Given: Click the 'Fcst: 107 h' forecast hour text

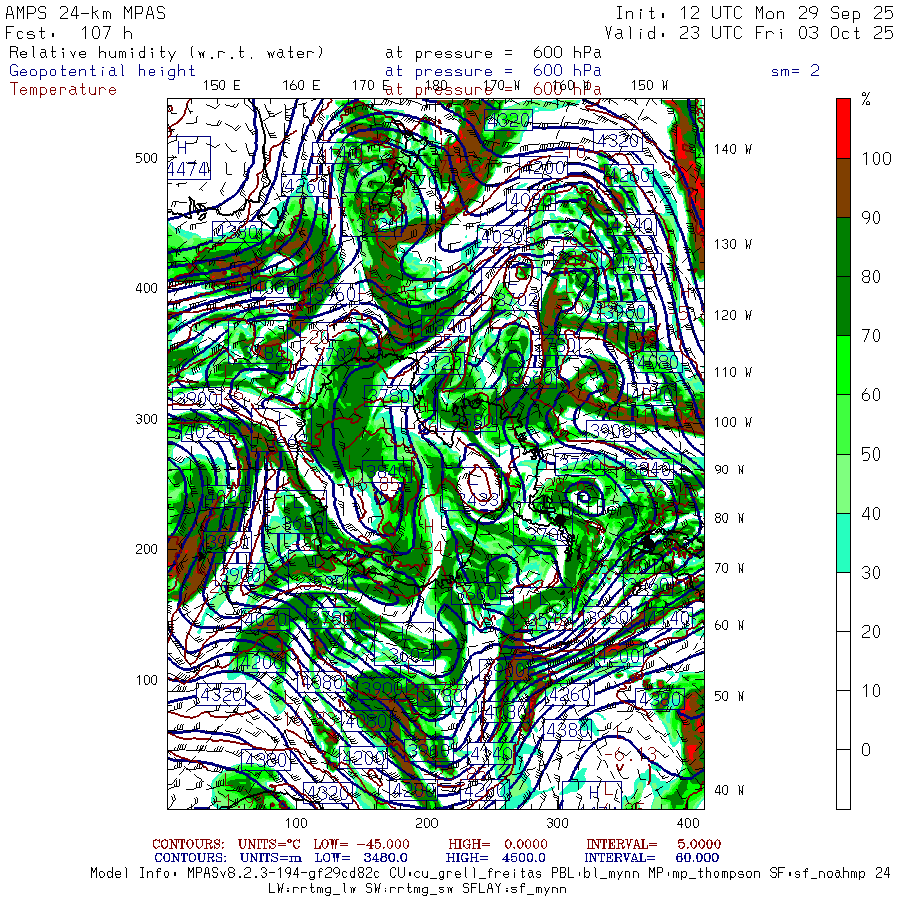Looking at the screenshot, I should pyautogui.click(x=69, y=33).
